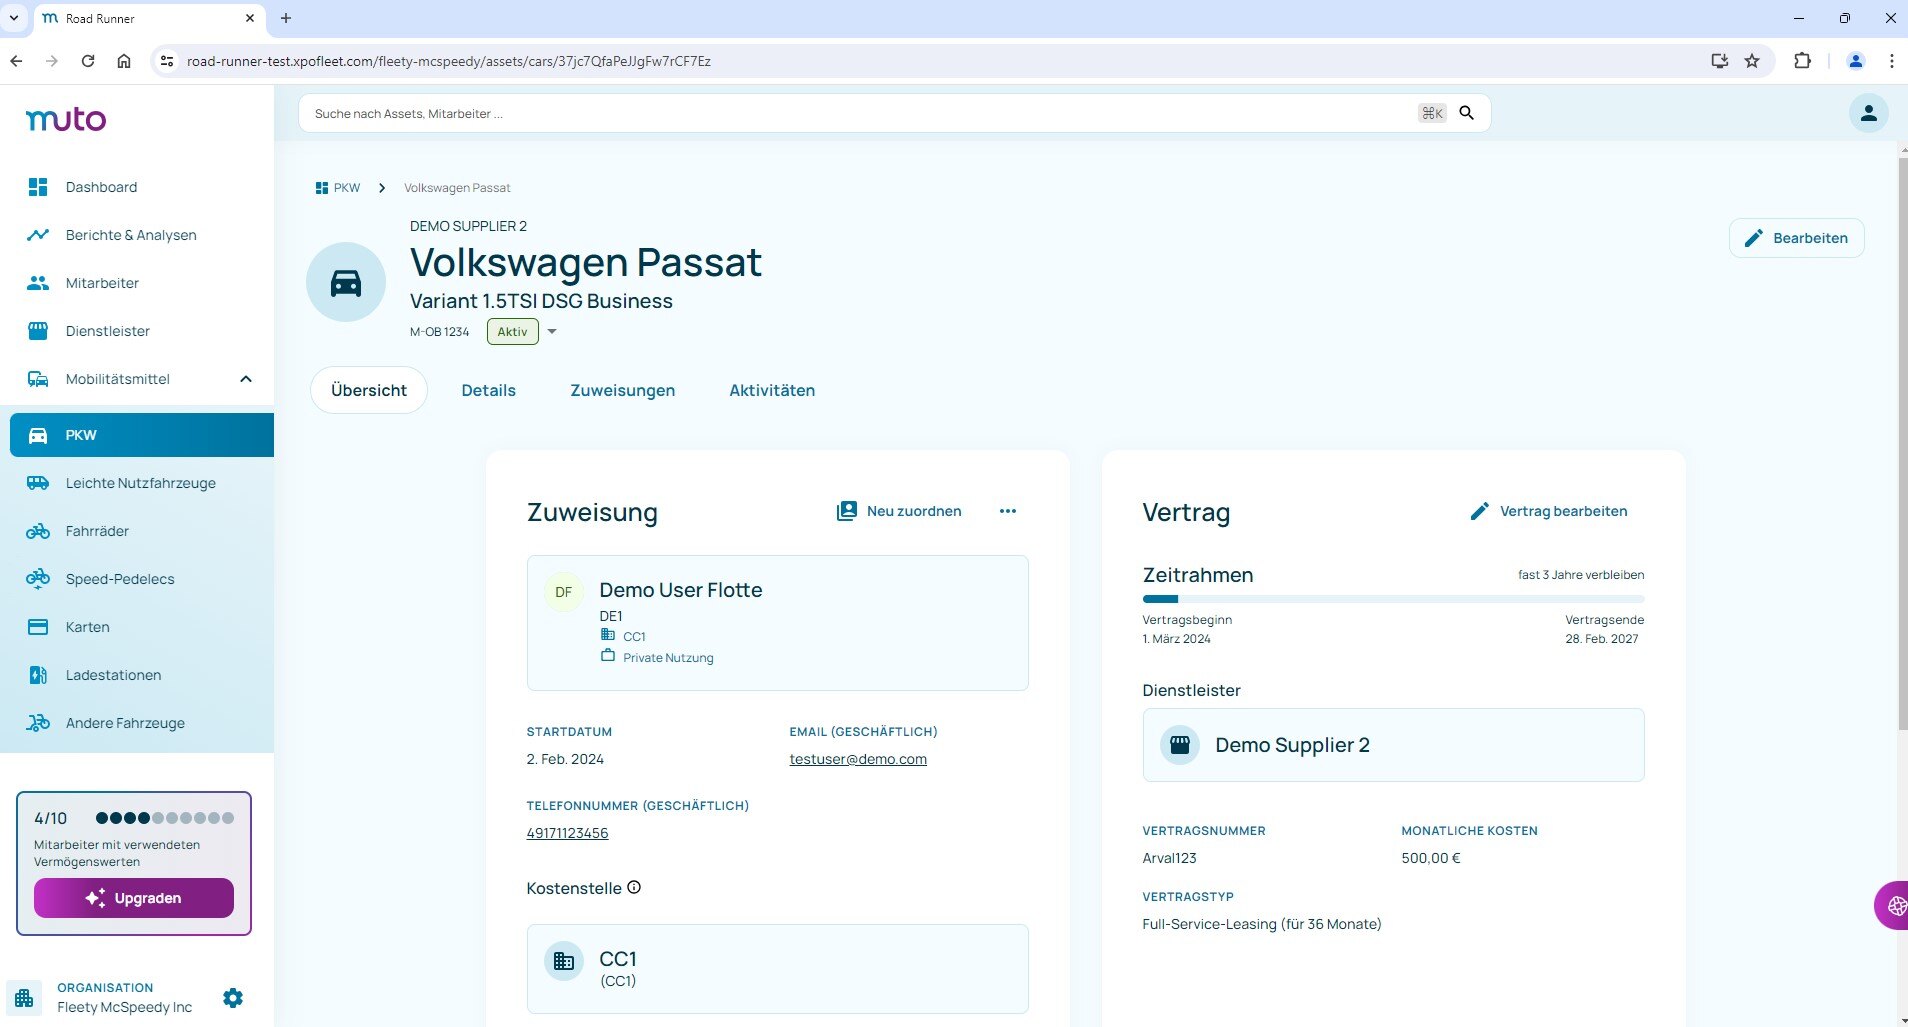The height and width of the screenshot is (1027, 1908).
Task: Open organisation settings gear icon
Action: (233, 998)
